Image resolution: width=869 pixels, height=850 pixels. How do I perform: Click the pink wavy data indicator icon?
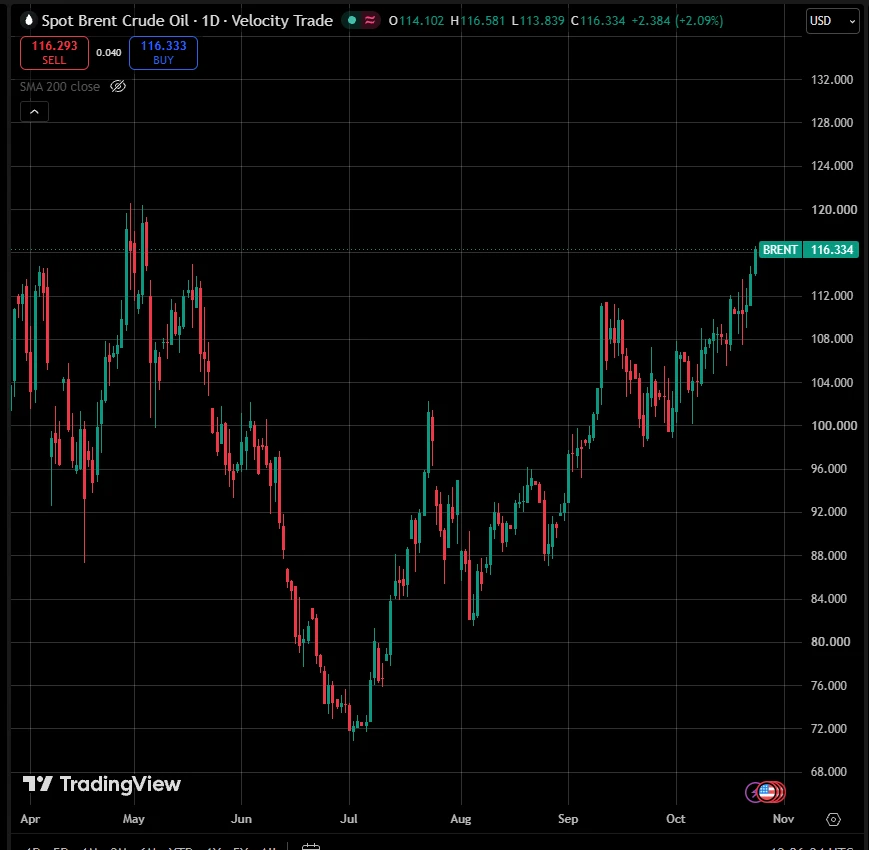(370, 21)
